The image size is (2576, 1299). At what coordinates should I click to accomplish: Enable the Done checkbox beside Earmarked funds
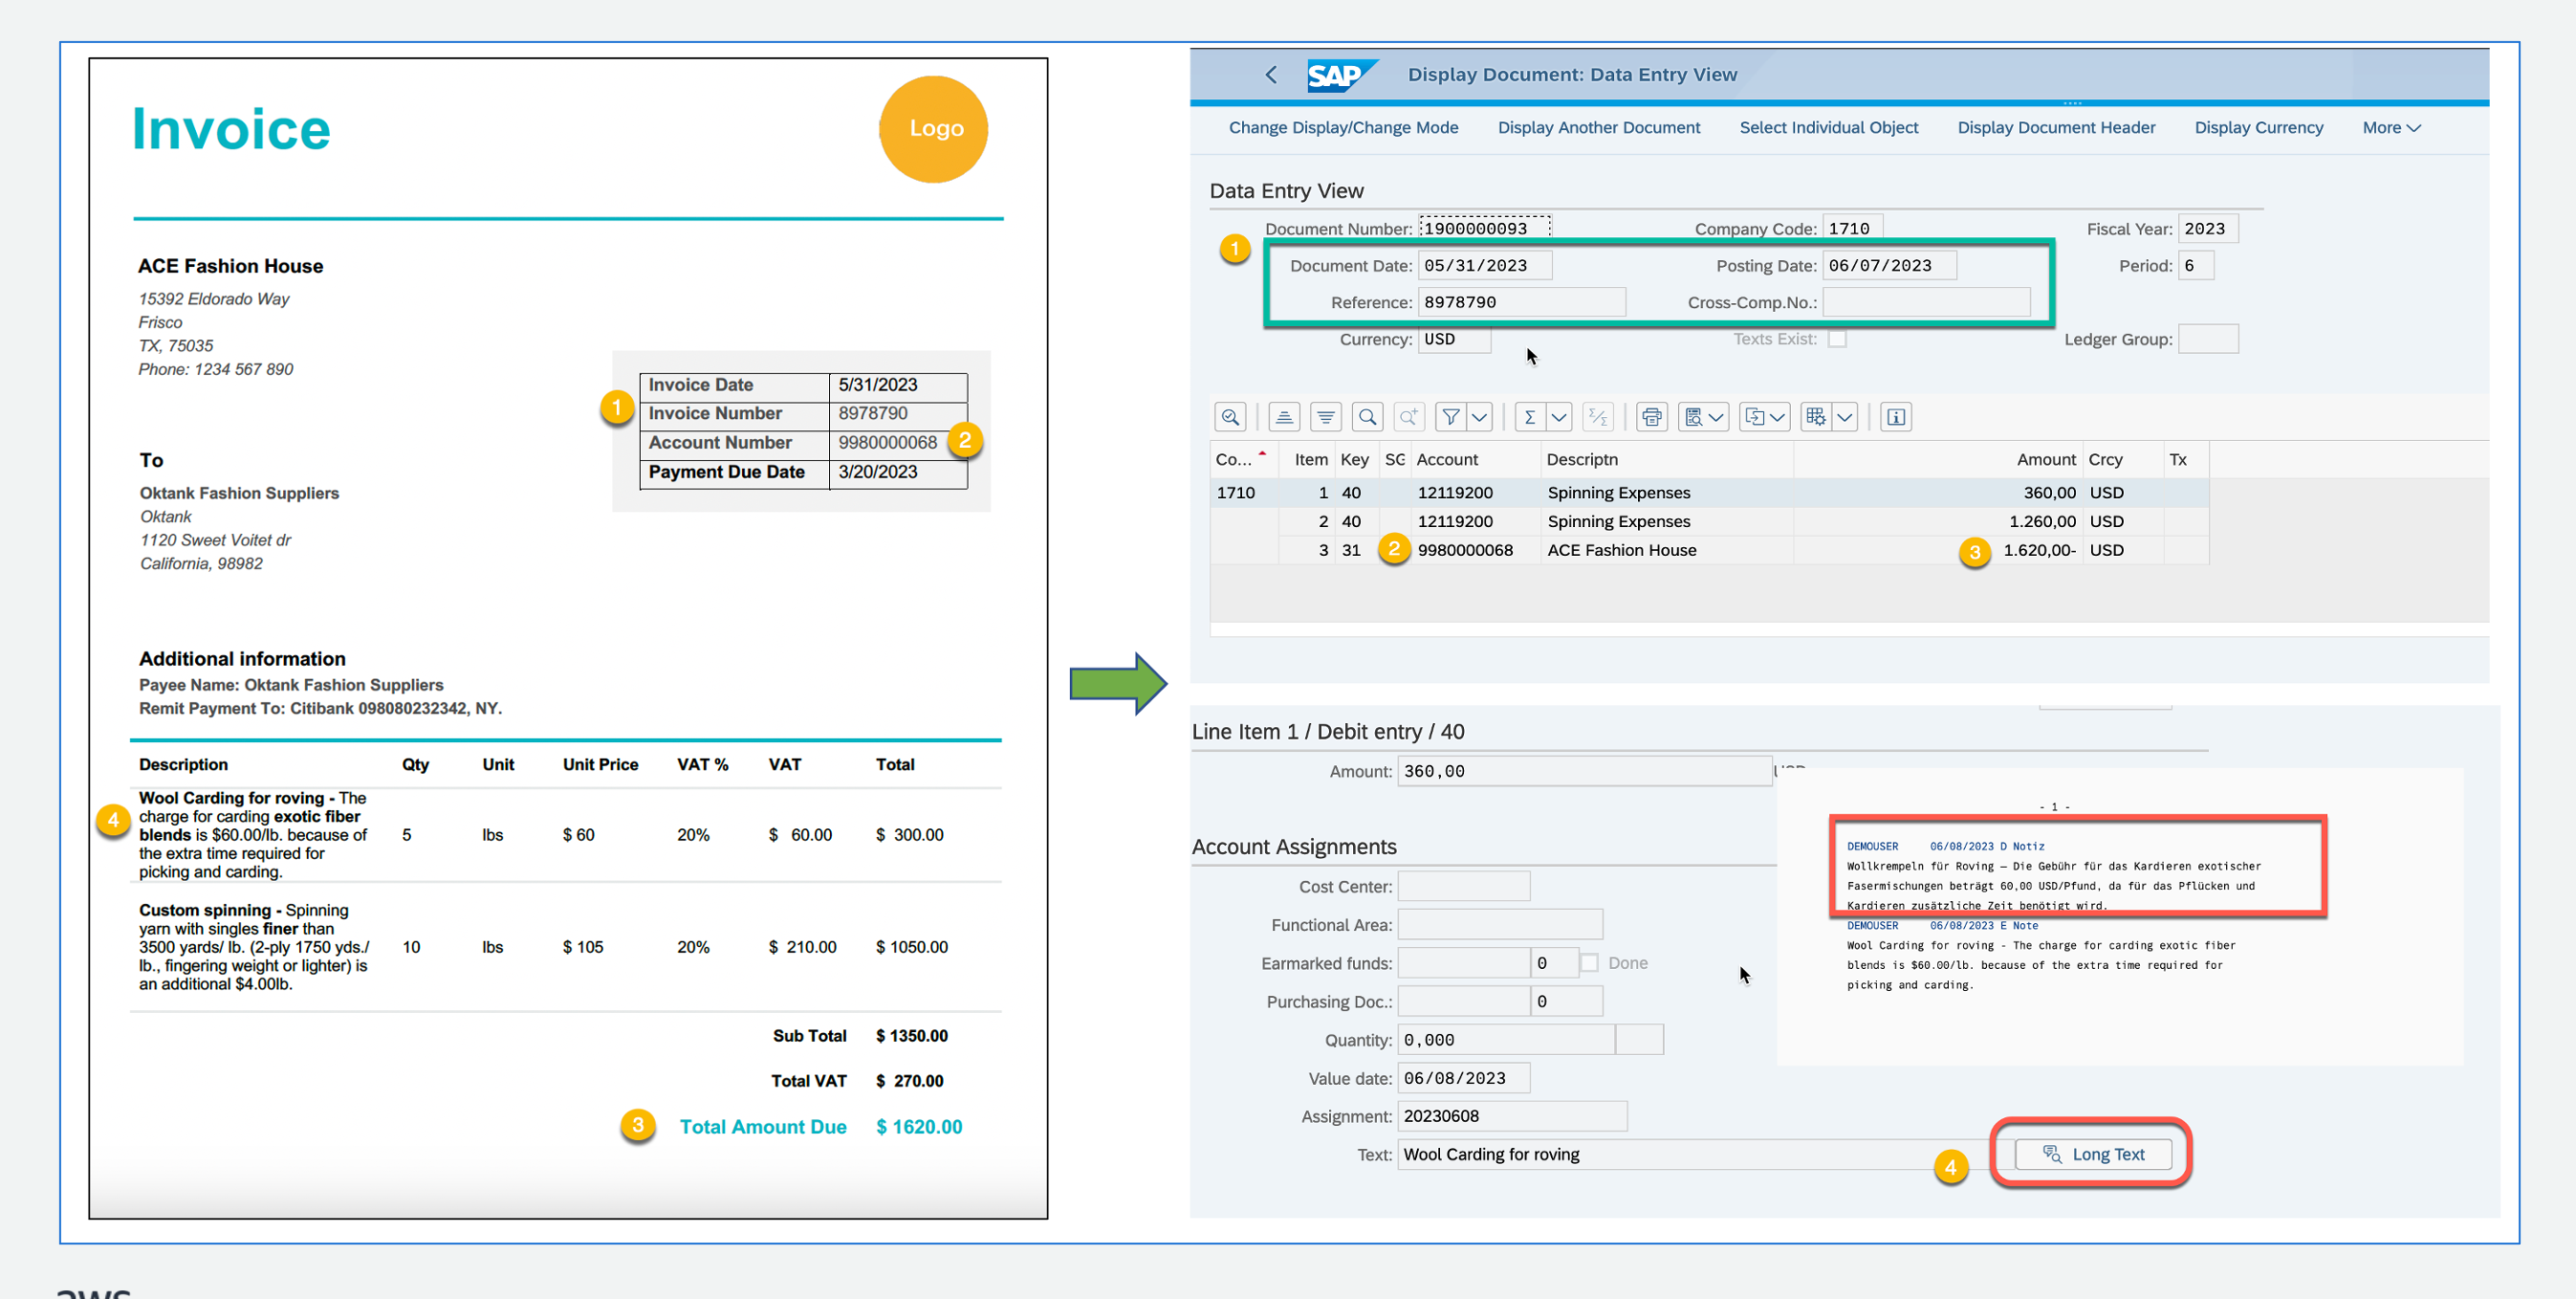pyautogui.click(x=1588, y=962)
